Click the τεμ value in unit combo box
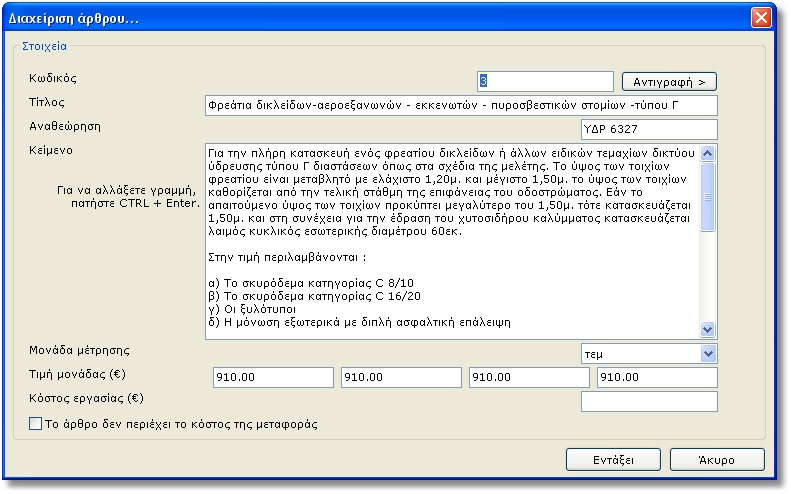Viewport: 791px width, 494px height. tap(640, 354)
